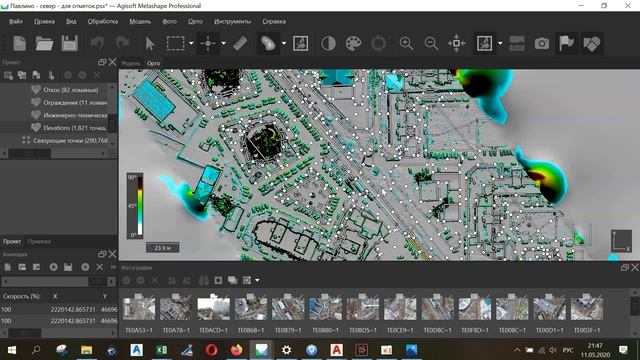Open the TE0A53~1 photo thumbnail
The width and height of the screenshot is (640, 360).
click(139, 308)
